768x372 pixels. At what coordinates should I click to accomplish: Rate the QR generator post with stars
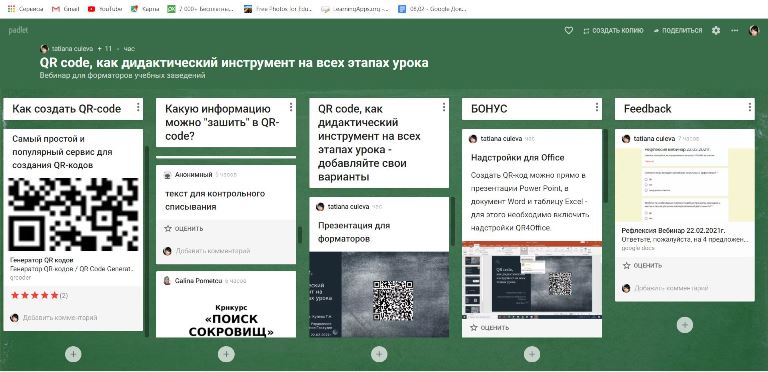tap(34, 295)
